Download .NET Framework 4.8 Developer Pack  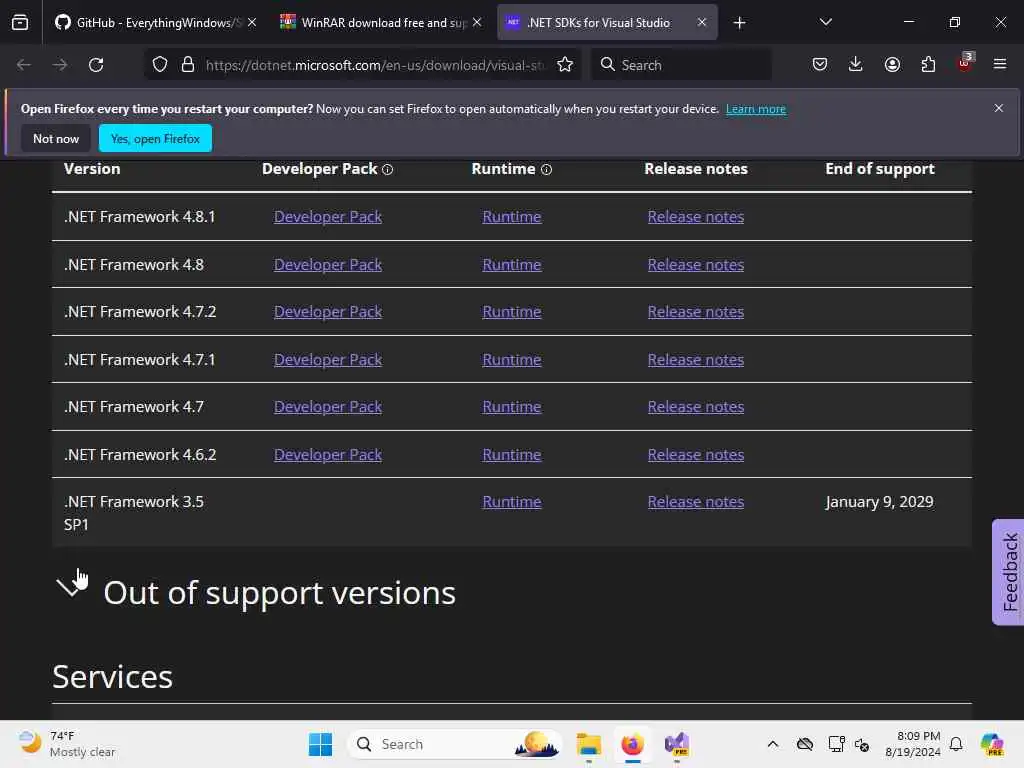point(328,264)
